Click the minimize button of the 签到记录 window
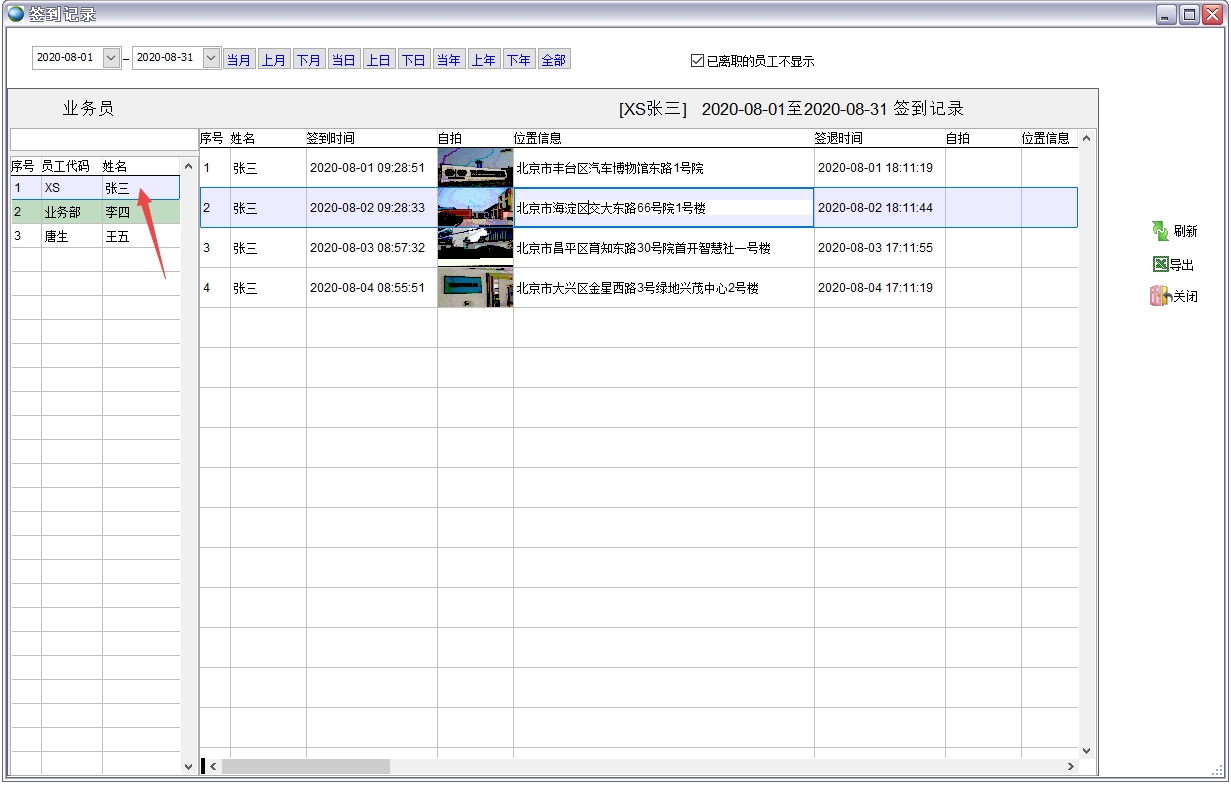The height and width of the screenshot is (785, 1231). [x=1164, y=14]
